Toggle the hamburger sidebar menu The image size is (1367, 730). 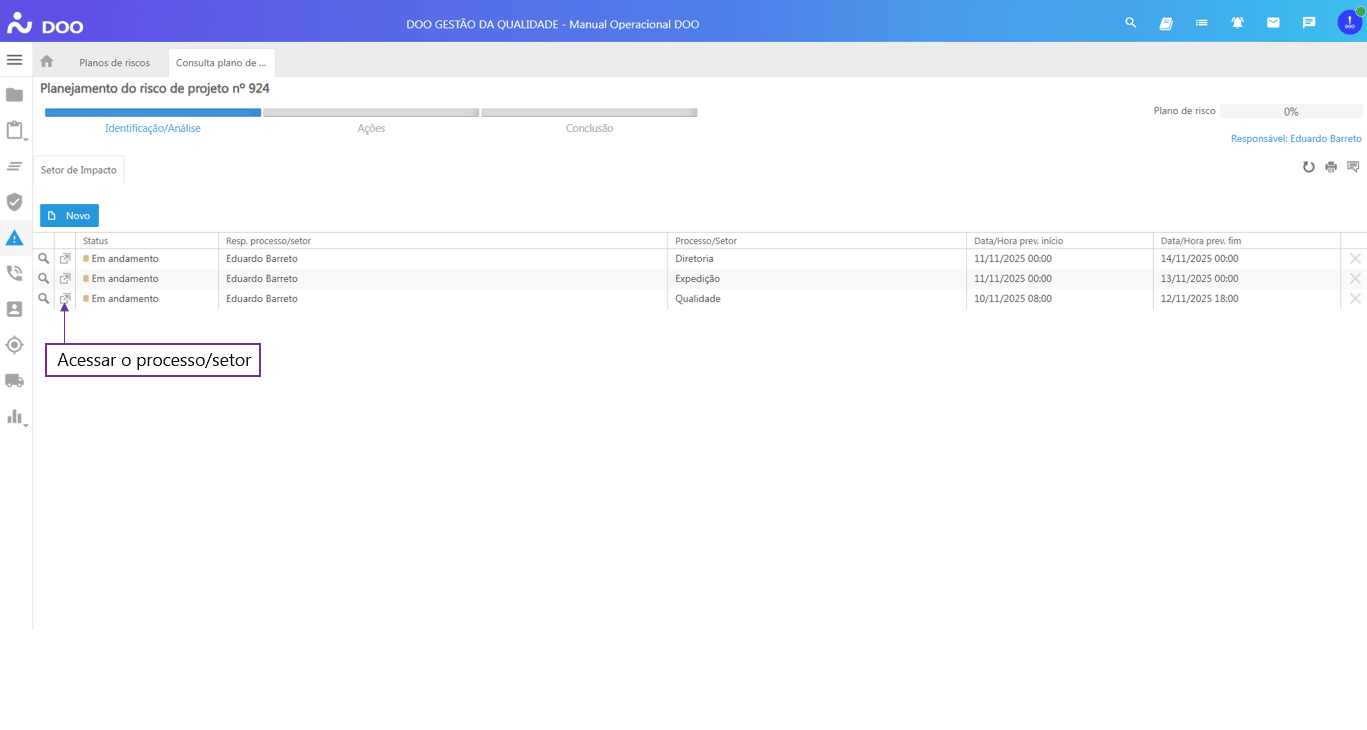click(14, 60)
